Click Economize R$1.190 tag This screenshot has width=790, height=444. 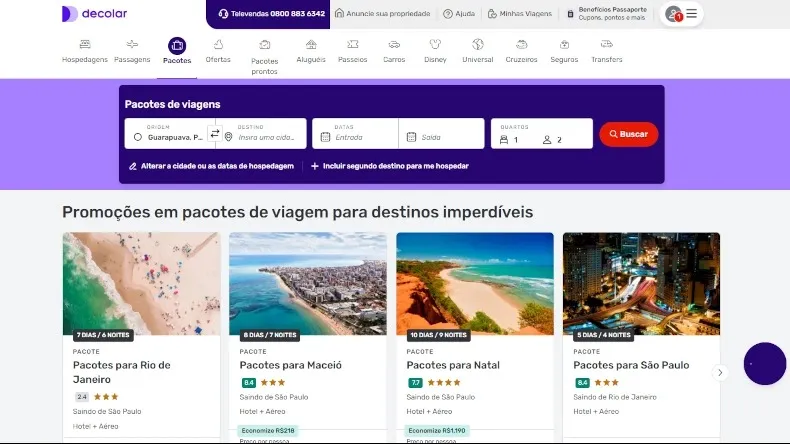[437, 430]
